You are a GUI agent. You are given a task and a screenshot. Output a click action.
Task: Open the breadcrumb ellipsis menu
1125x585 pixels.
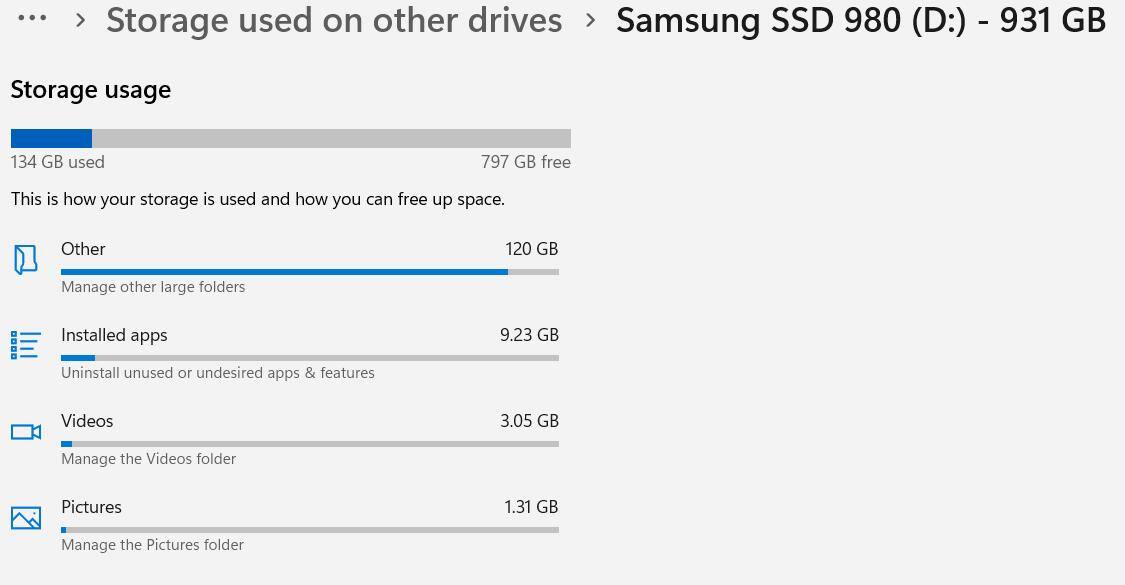click(x=32, y=18)
